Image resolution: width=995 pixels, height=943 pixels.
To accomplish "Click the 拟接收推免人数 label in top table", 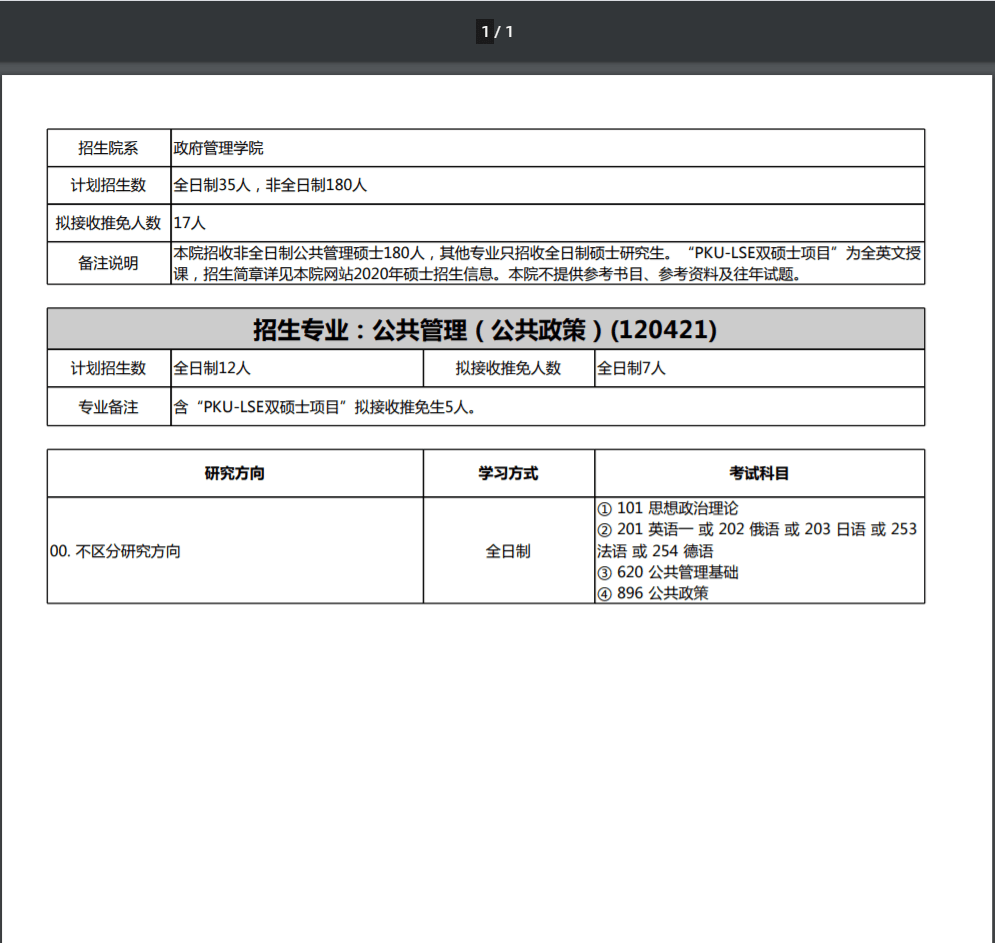I will tap(109, 223).
